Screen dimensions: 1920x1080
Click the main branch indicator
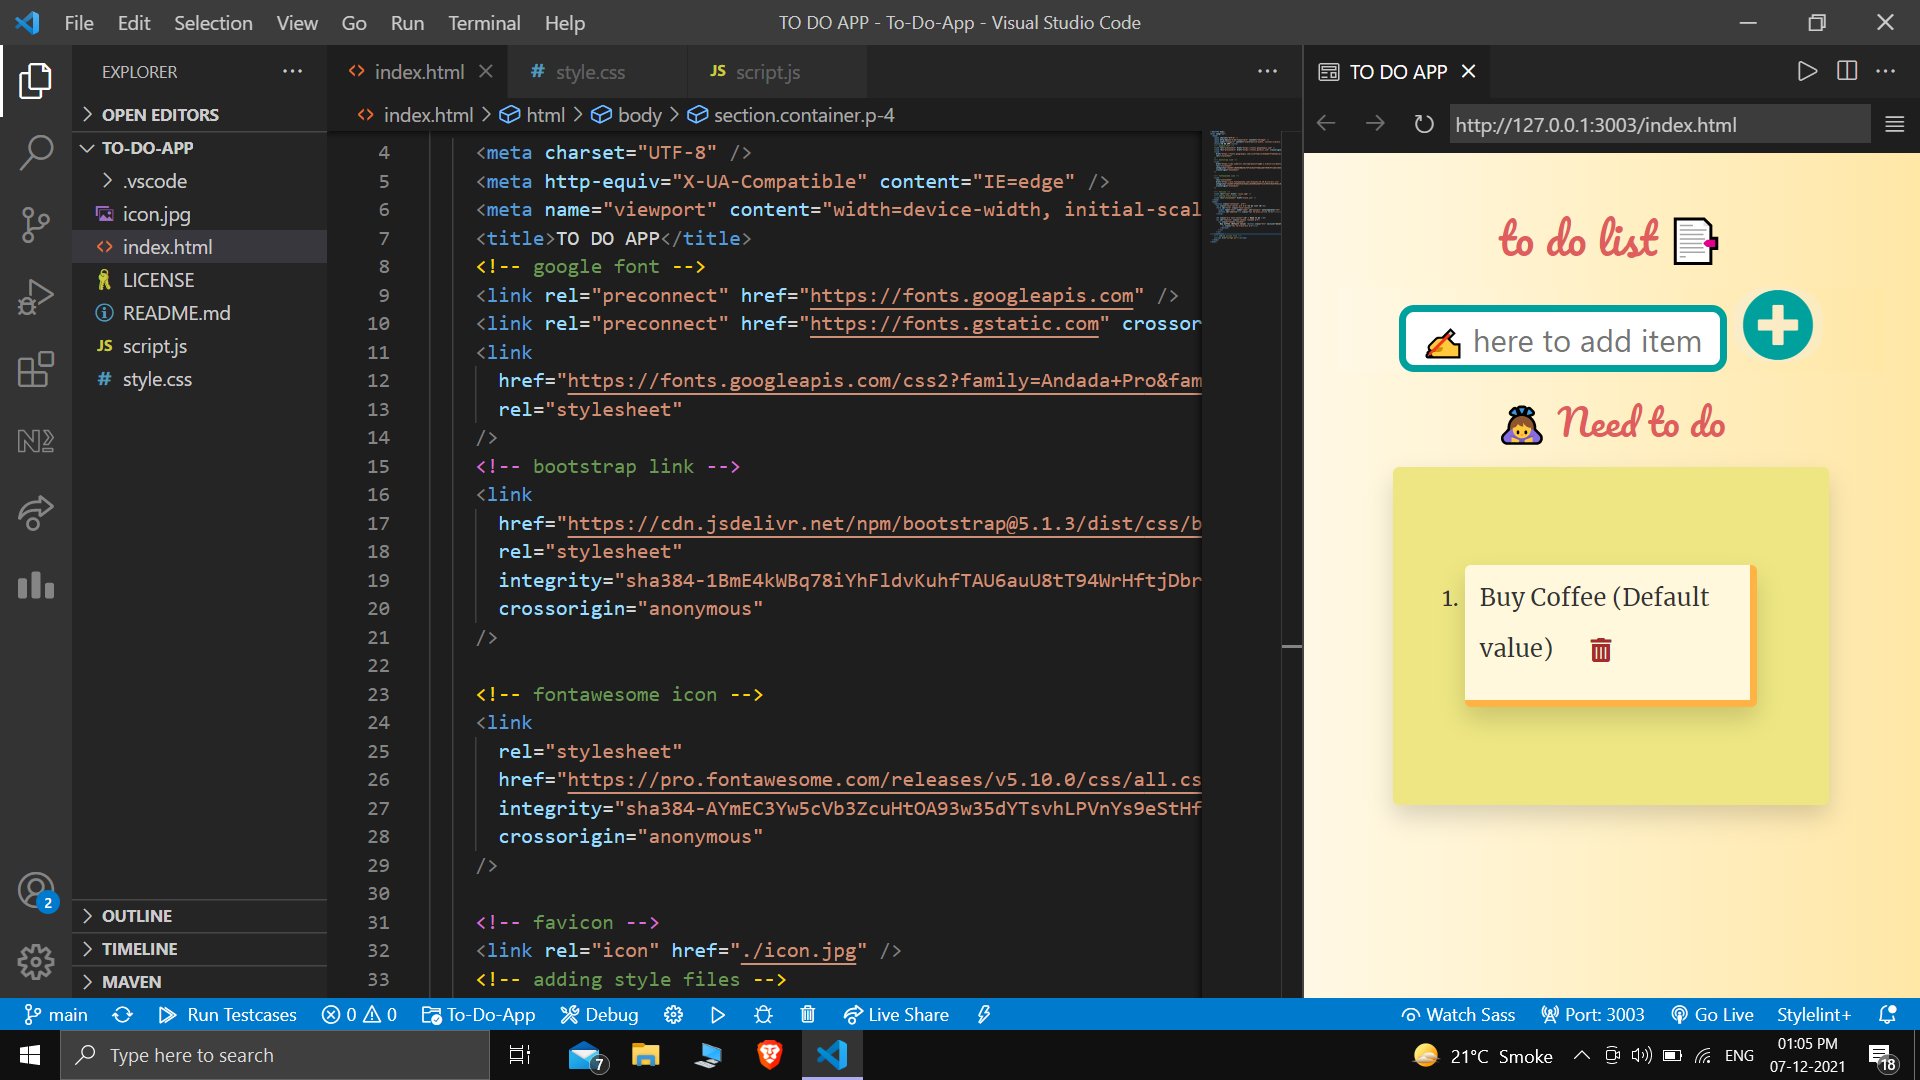click(56, 1014)
